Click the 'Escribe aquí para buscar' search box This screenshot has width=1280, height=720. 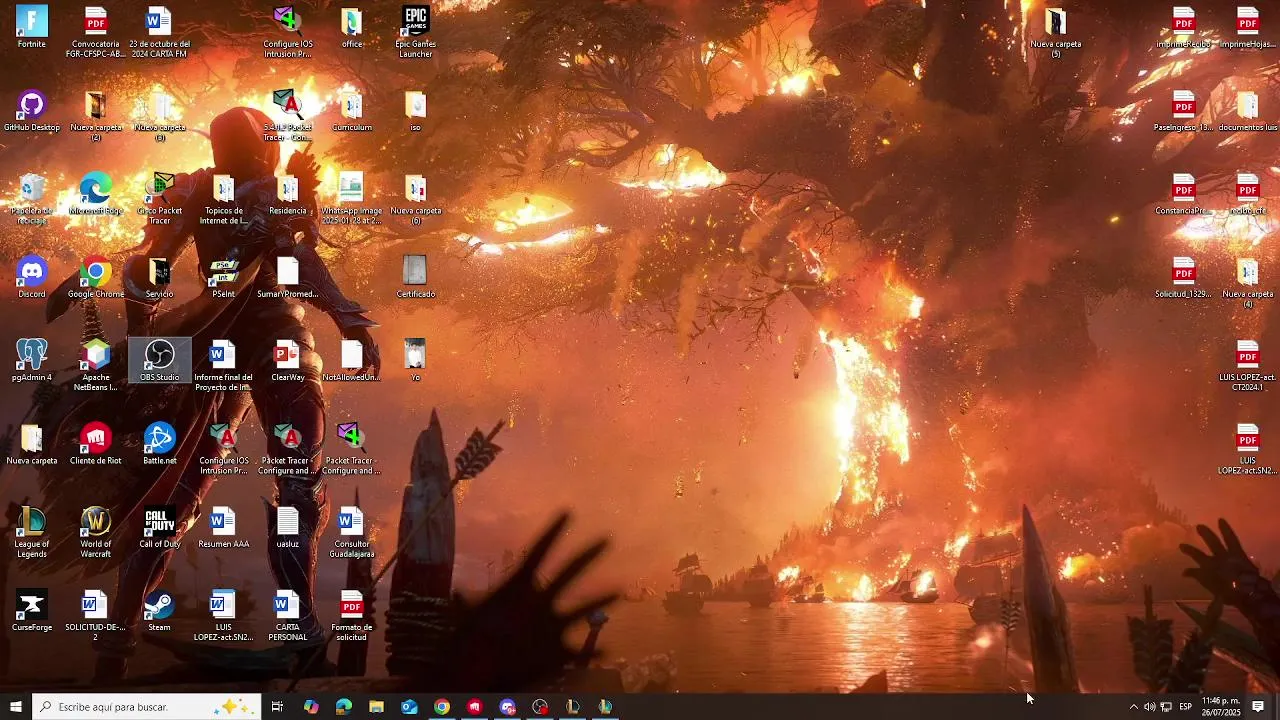[x=147, y=707]
